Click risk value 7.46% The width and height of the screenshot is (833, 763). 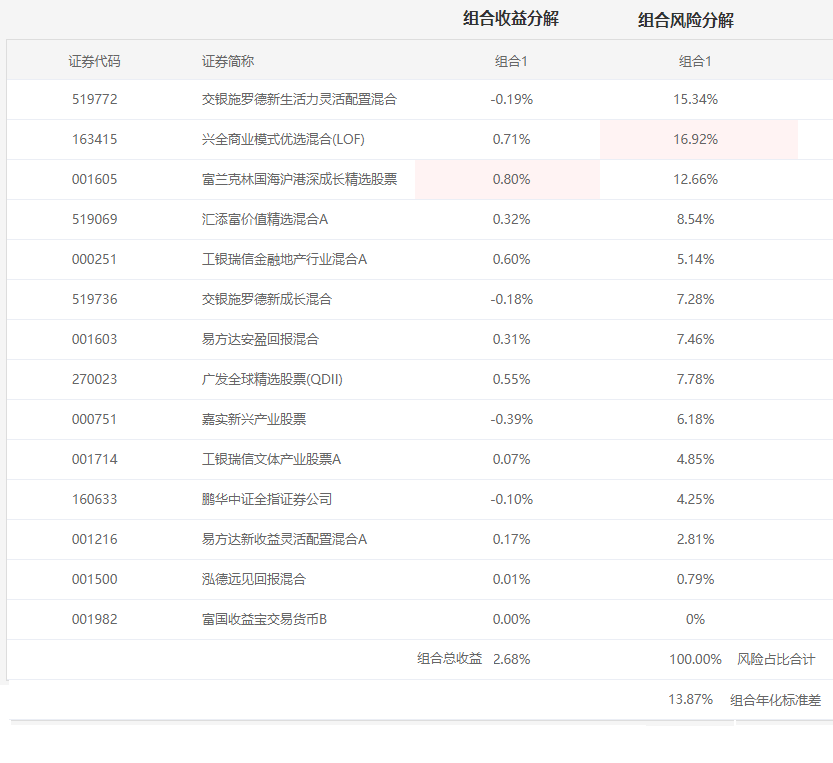coord(695,339)
